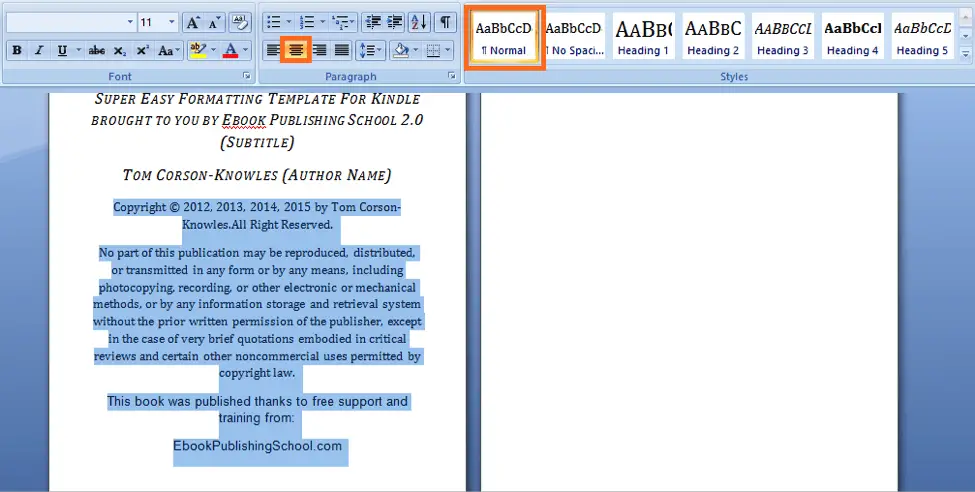Apply the Normal style

[x=504, y=37]
